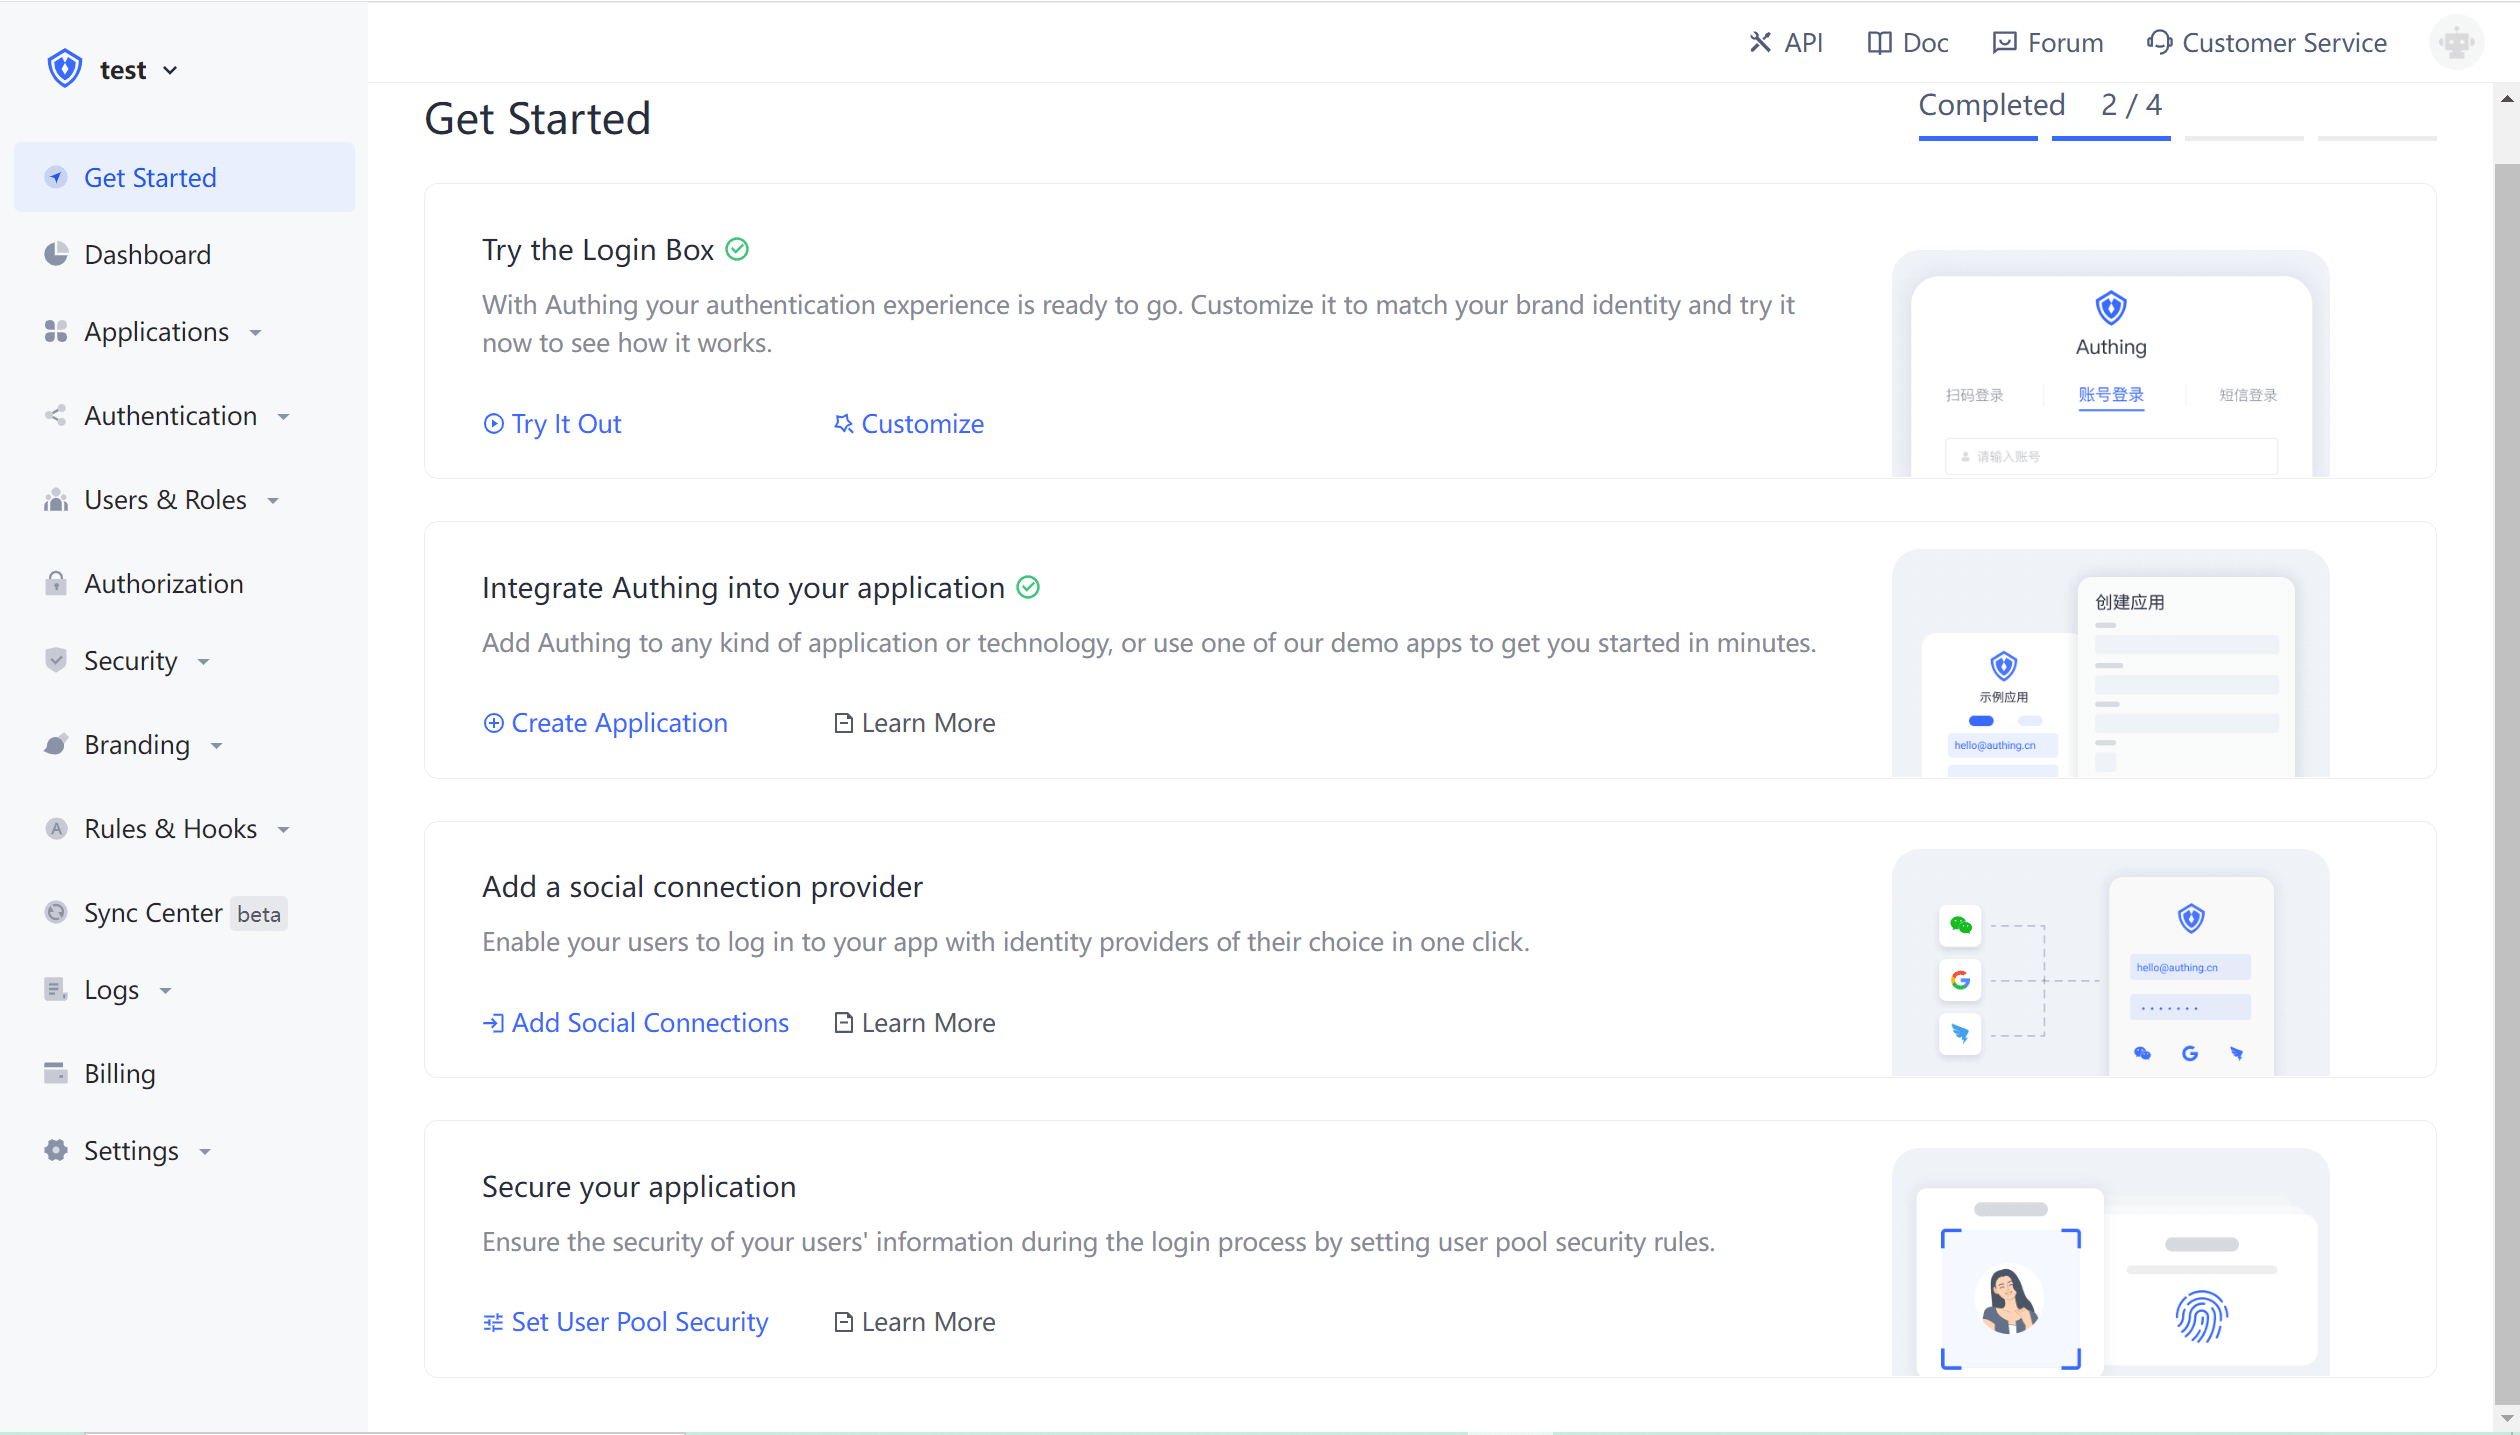Click the Authorization lock icon
Image resolution: width=2520 pixels, height=1435 pixels.
click(56, 583)
